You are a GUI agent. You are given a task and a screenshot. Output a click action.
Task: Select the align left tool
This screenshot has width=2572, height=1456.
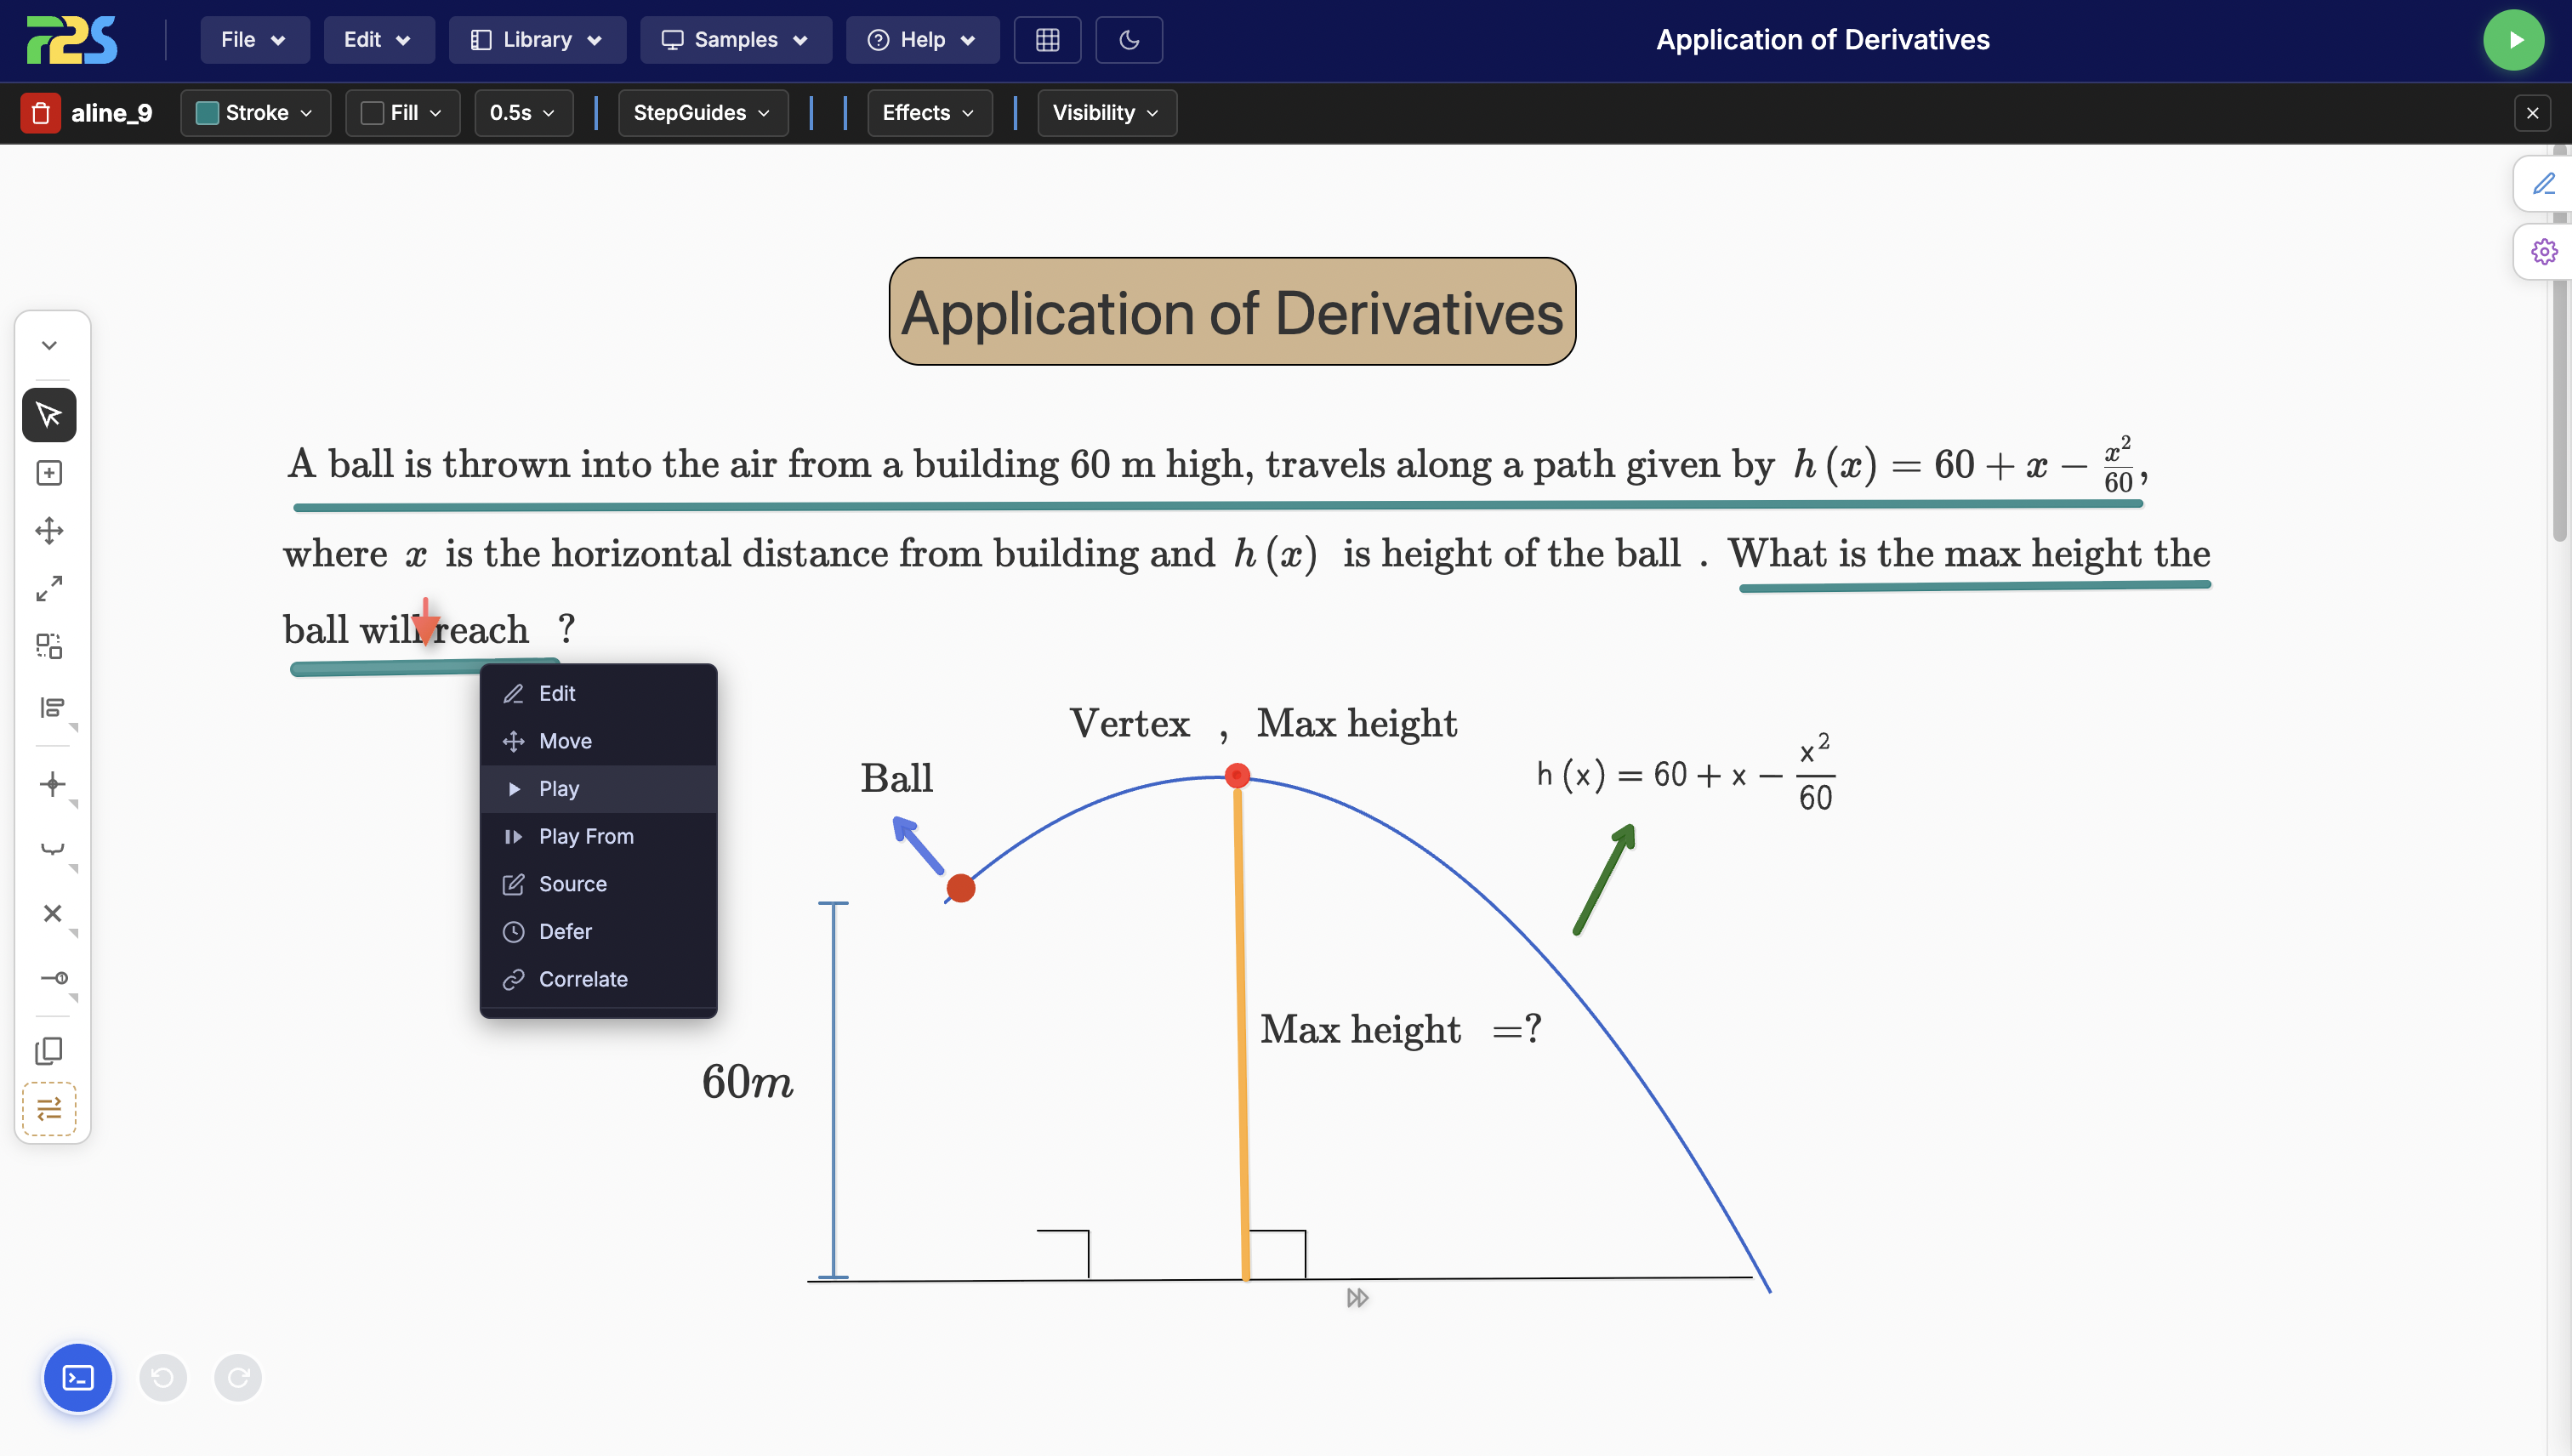tap(52, 709)
